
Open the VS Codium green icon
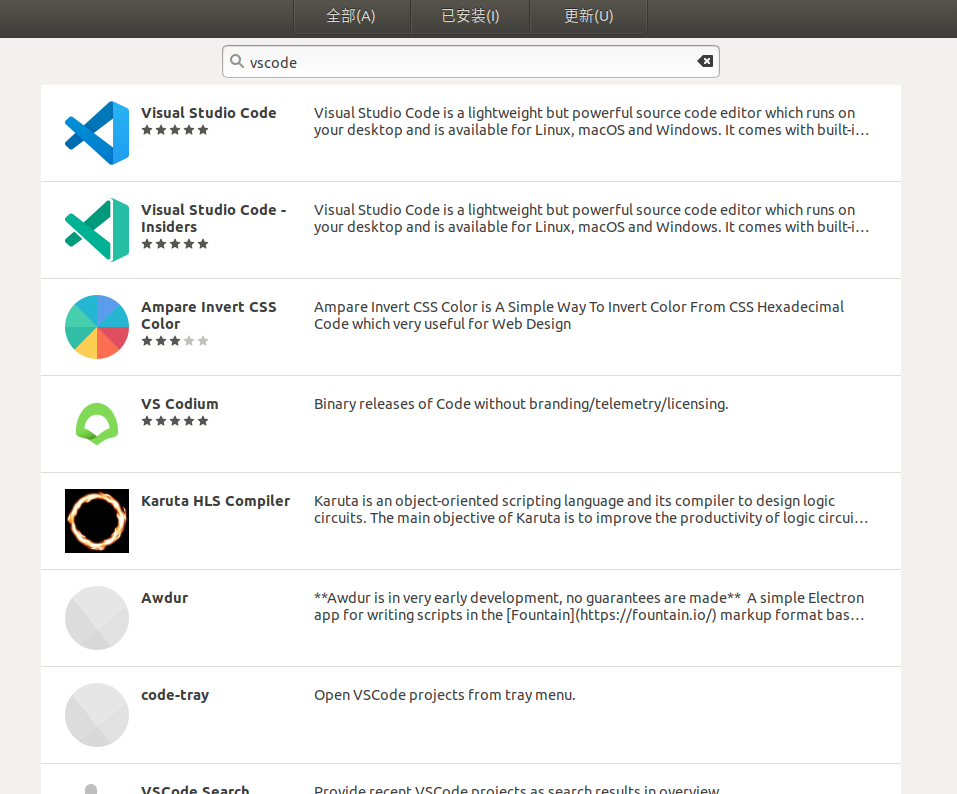[97, 424]
